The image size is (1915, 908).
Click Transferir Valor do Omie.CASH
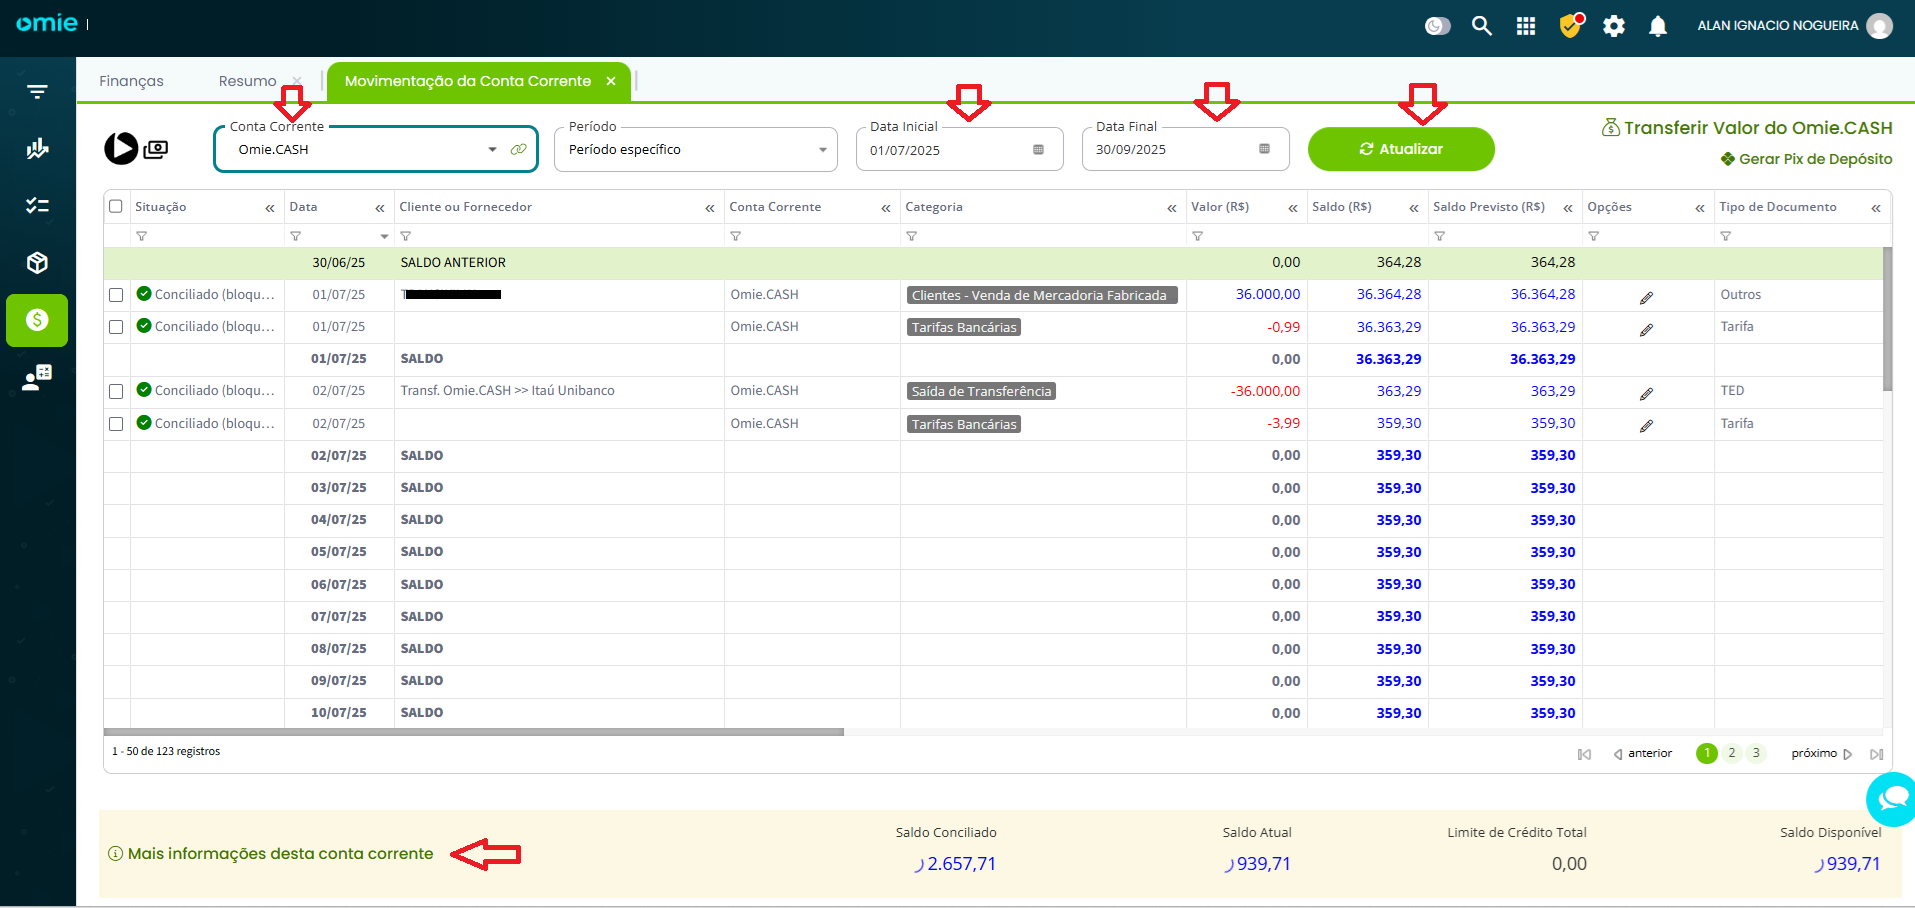[x=1747, y=128]
